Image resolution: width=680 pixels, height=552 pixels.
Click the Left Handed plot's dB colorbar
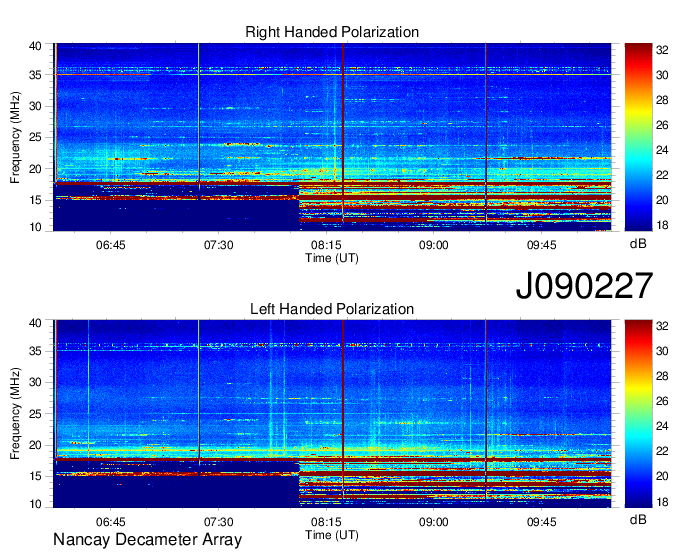point(638,414)
